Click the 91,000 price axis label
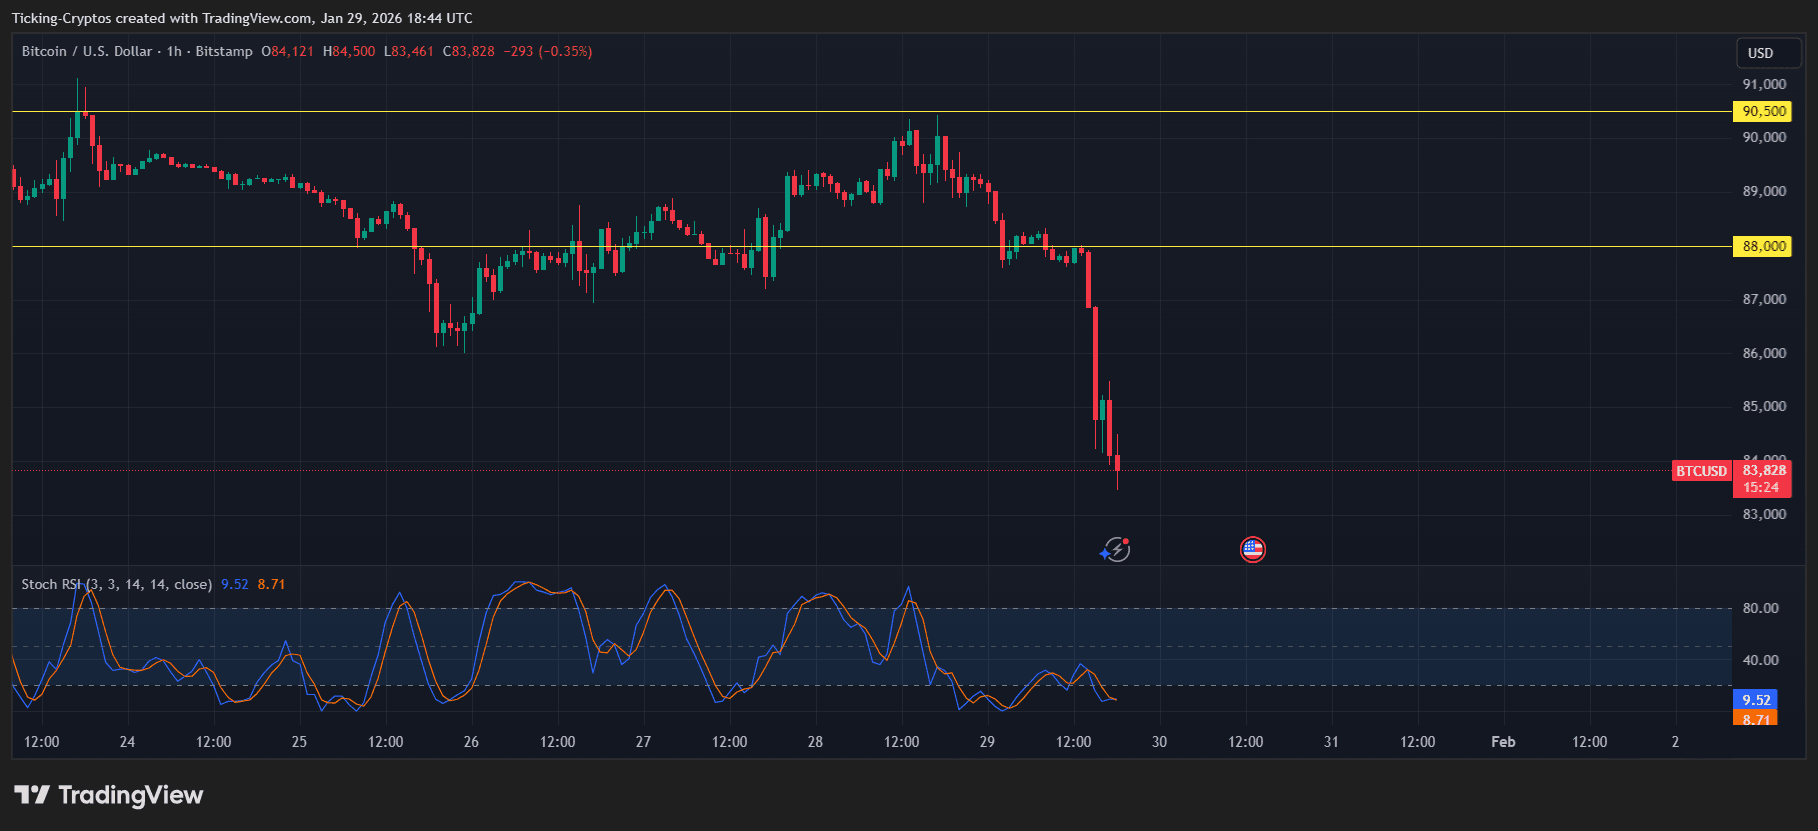This screenshot has height=831, width=1818. [x=1764, y=84]
